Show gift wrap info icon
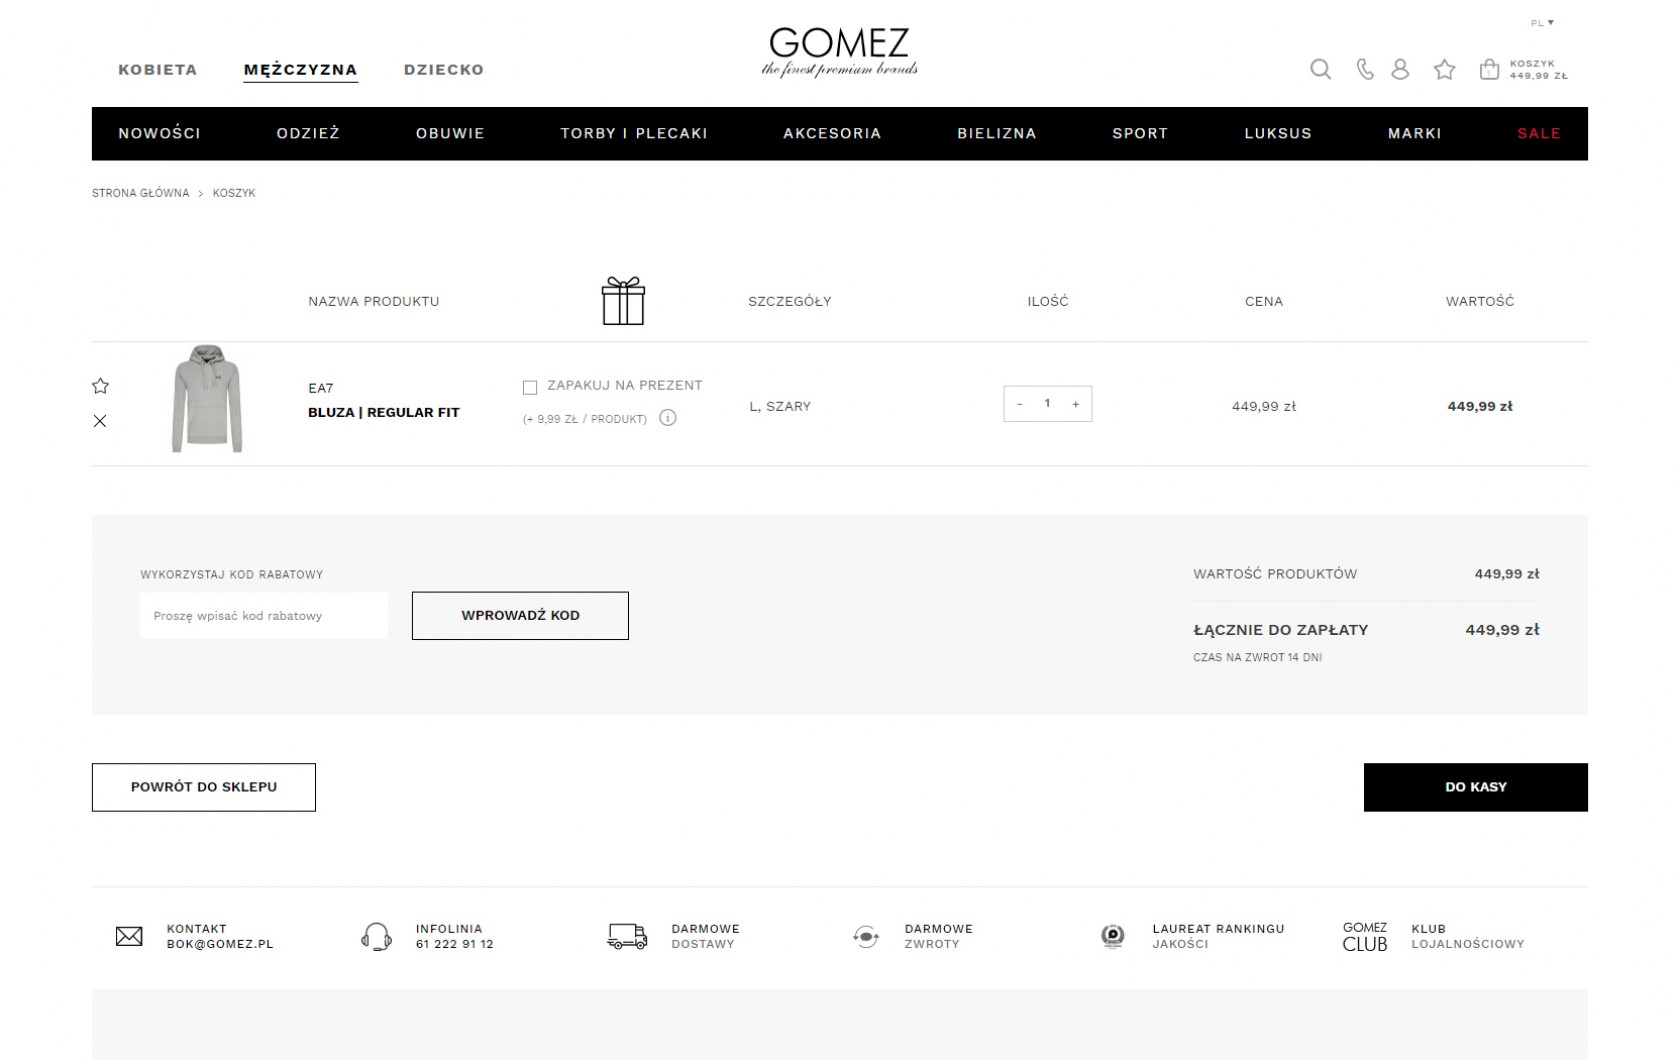 coord(668,418)
